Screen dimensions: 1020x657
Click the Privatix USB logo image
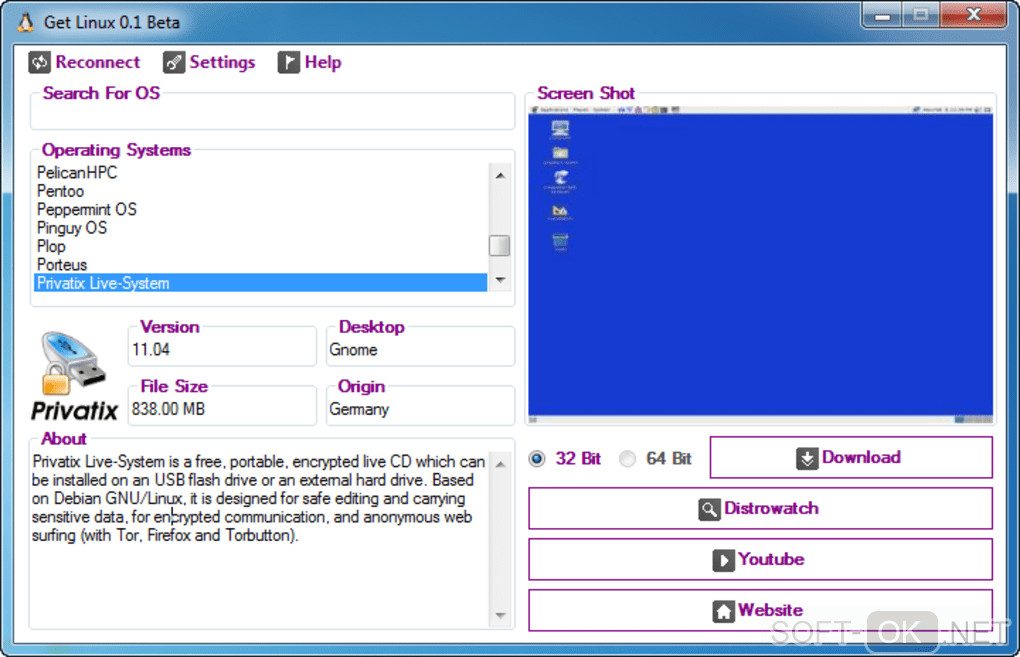pos(74,376)
